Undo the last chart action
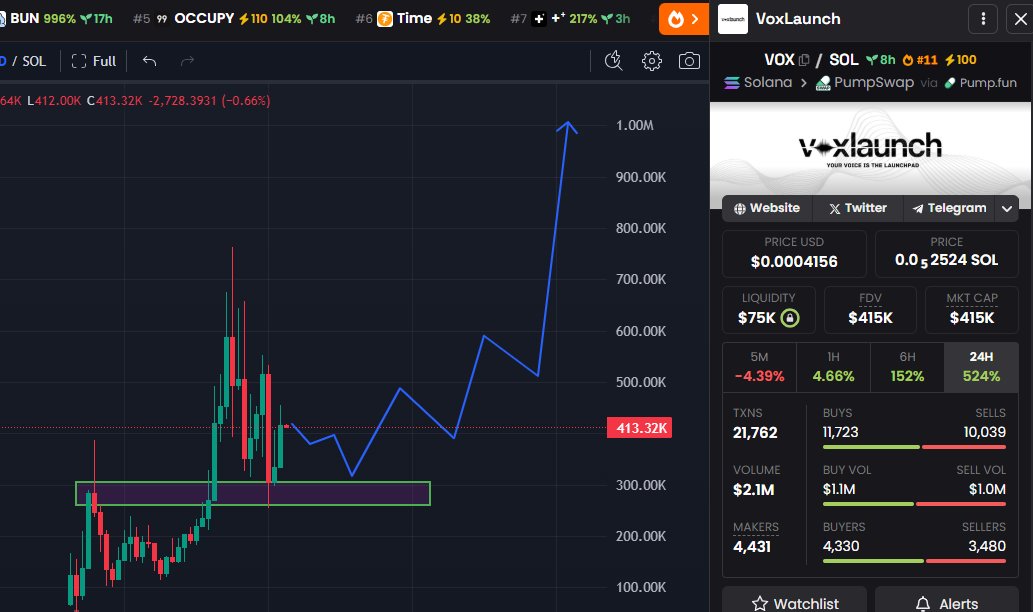 click(150, 61)
